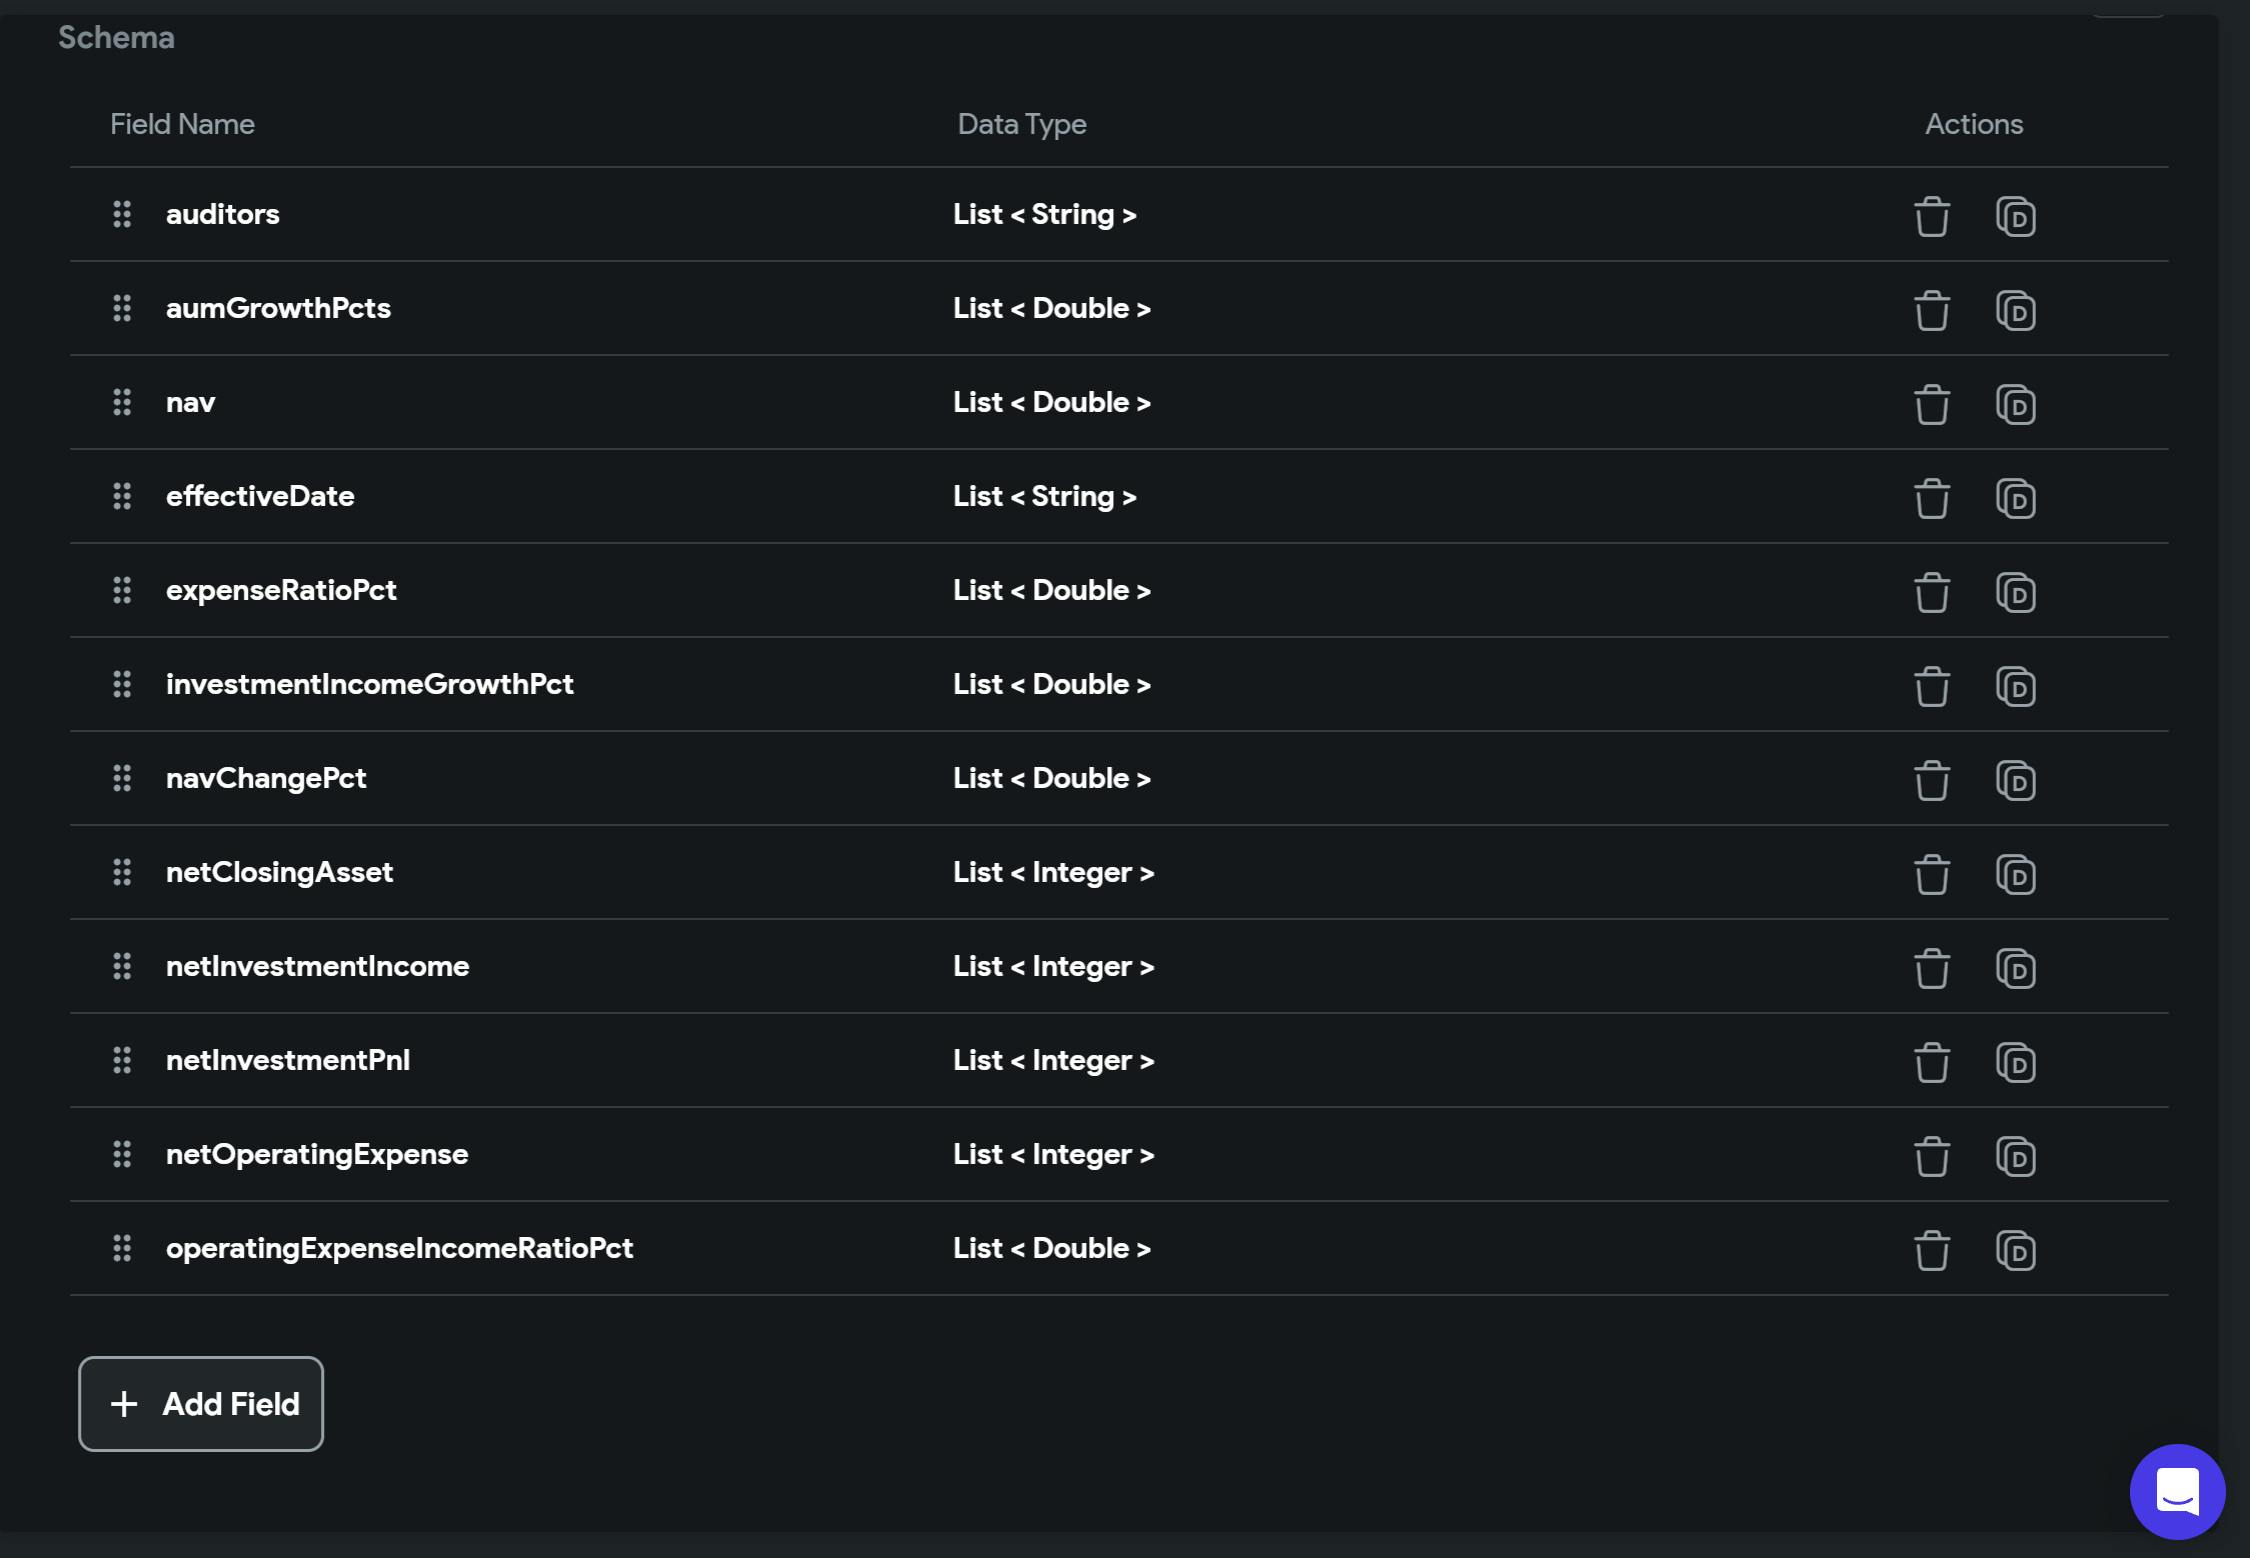This screenshot has width=2250, height=1558.
Task: Click Add Field button
Action: (x=201, y=1403)
